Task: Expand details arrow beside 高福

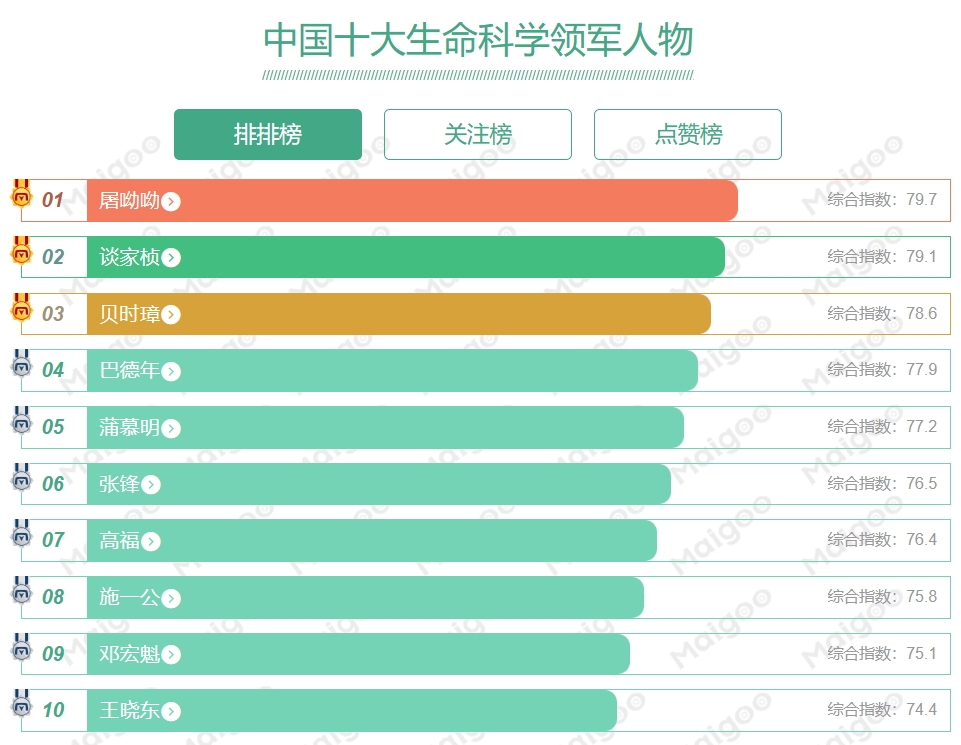Action: click(151, 542)
